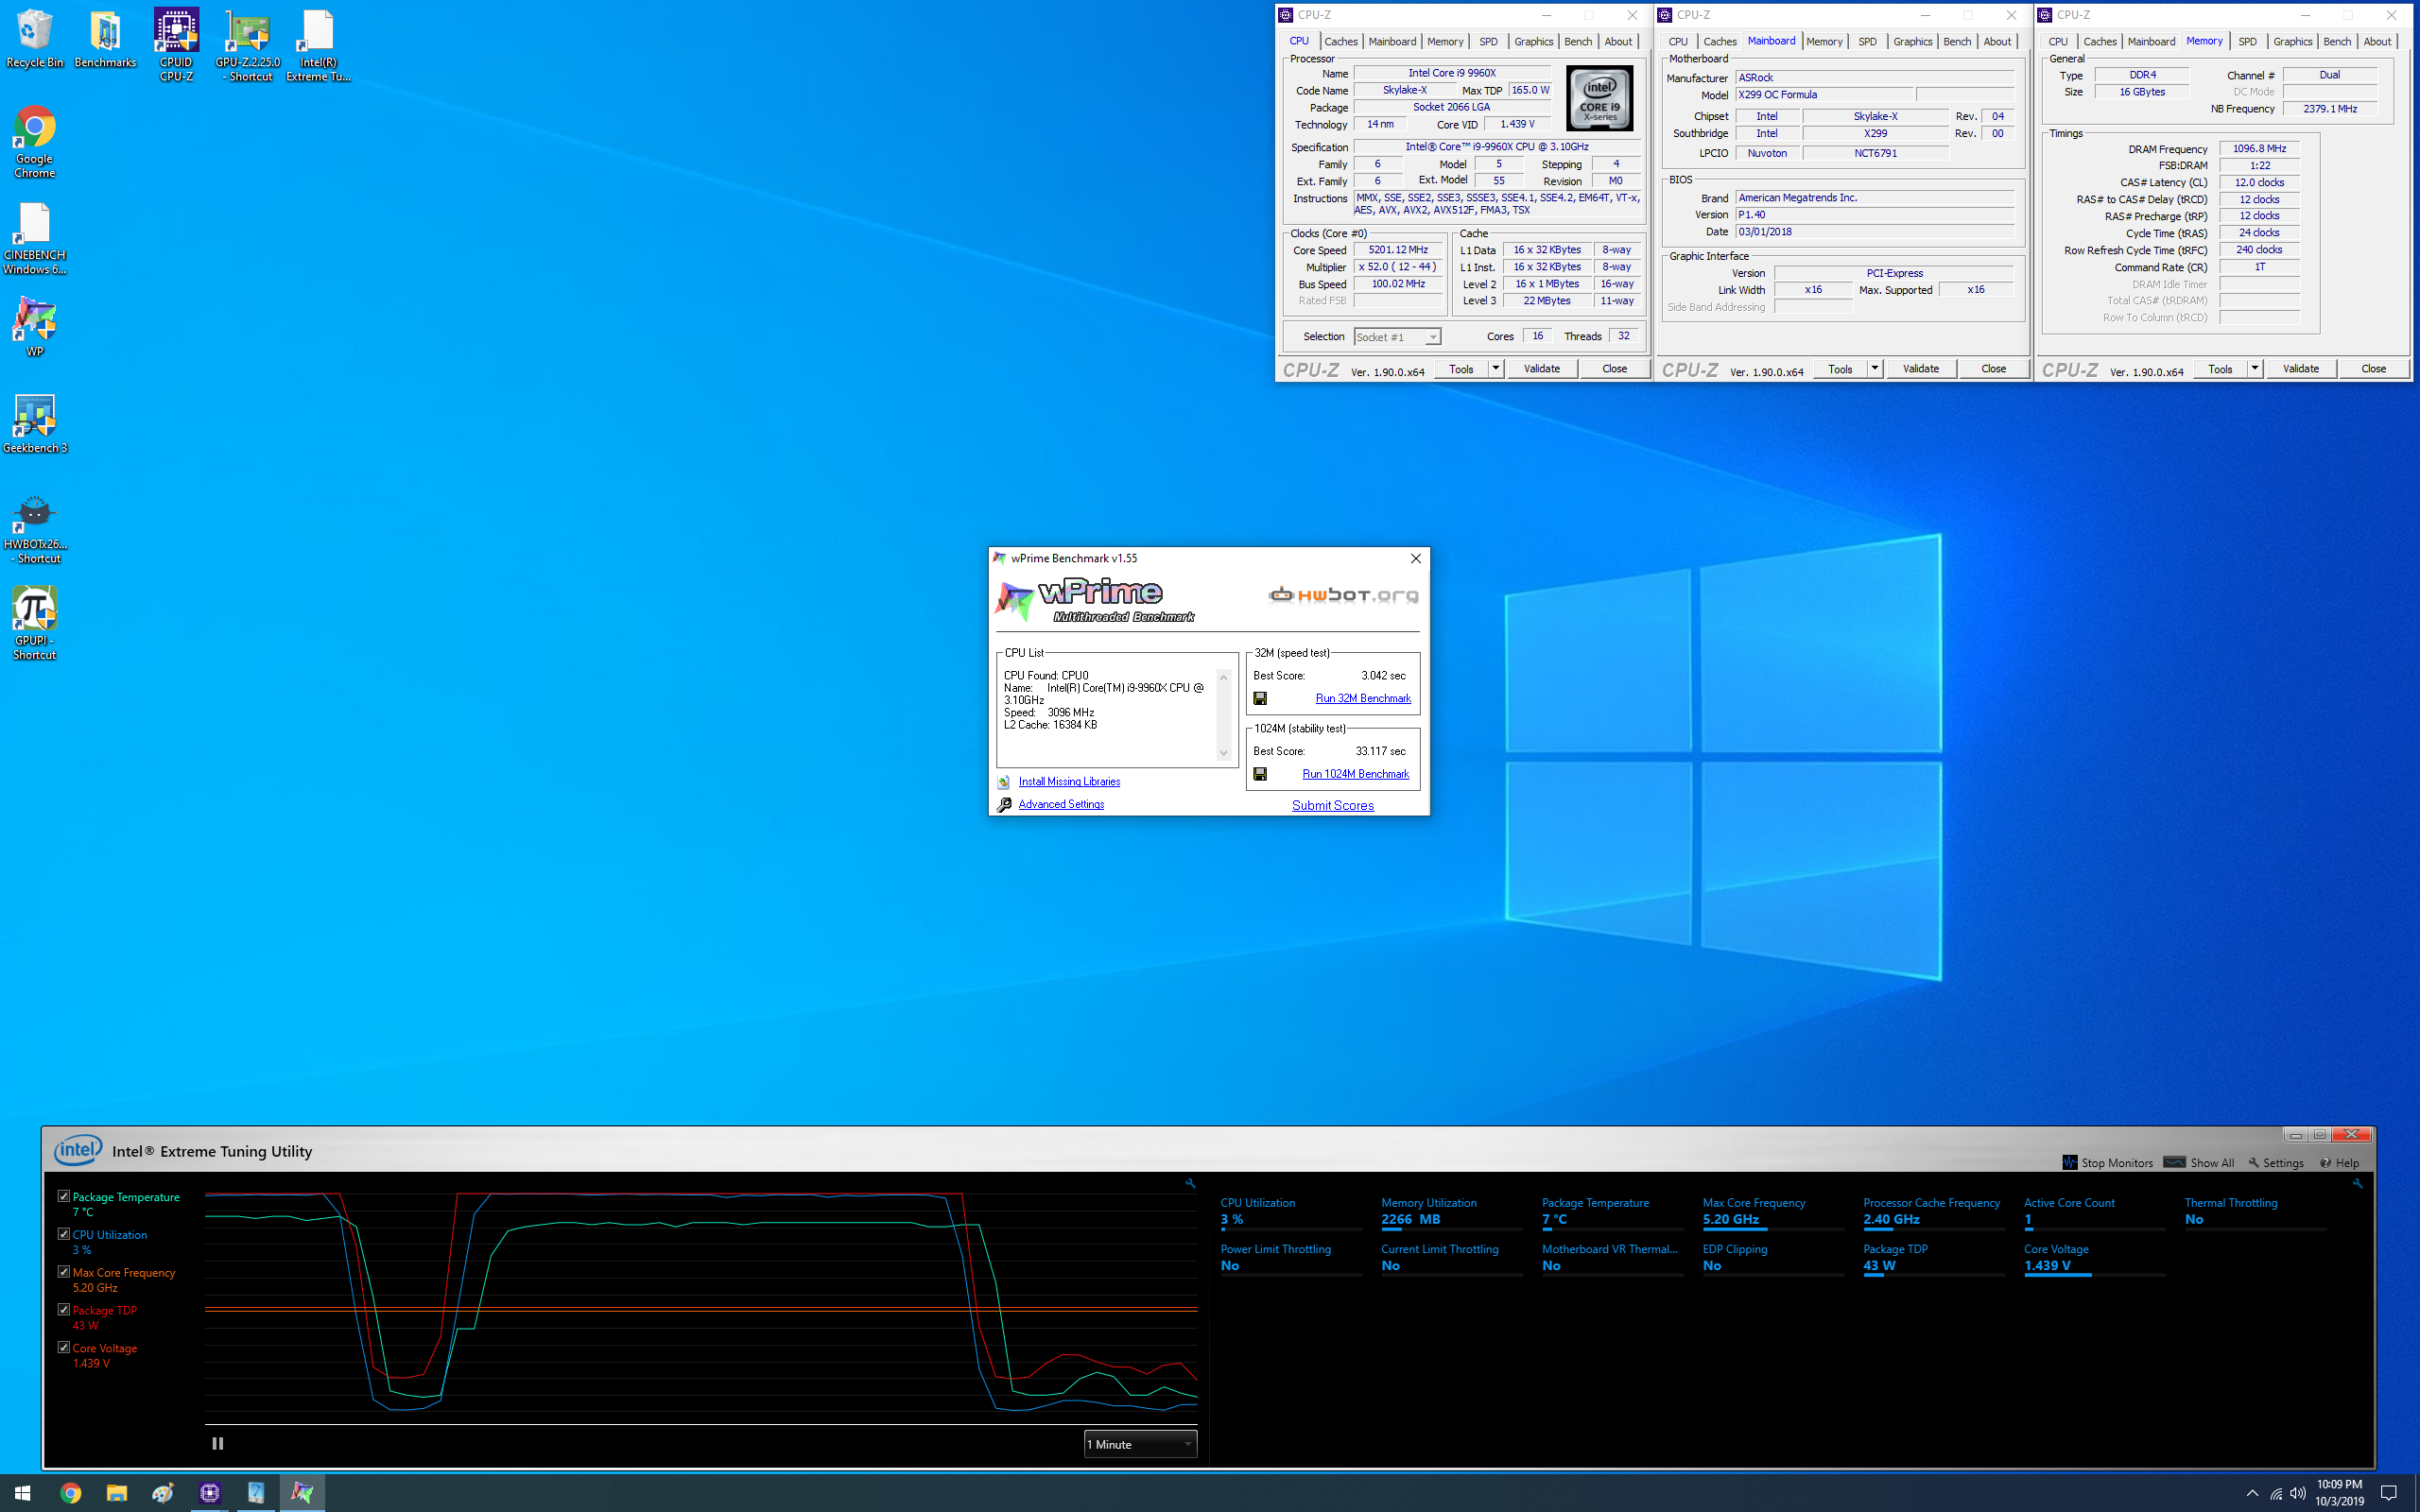The height and width of the screenshot is (1512, 2420).
Task: Uncheck Core Voltage monitor checkbox
Action: tap(64, 1347)
